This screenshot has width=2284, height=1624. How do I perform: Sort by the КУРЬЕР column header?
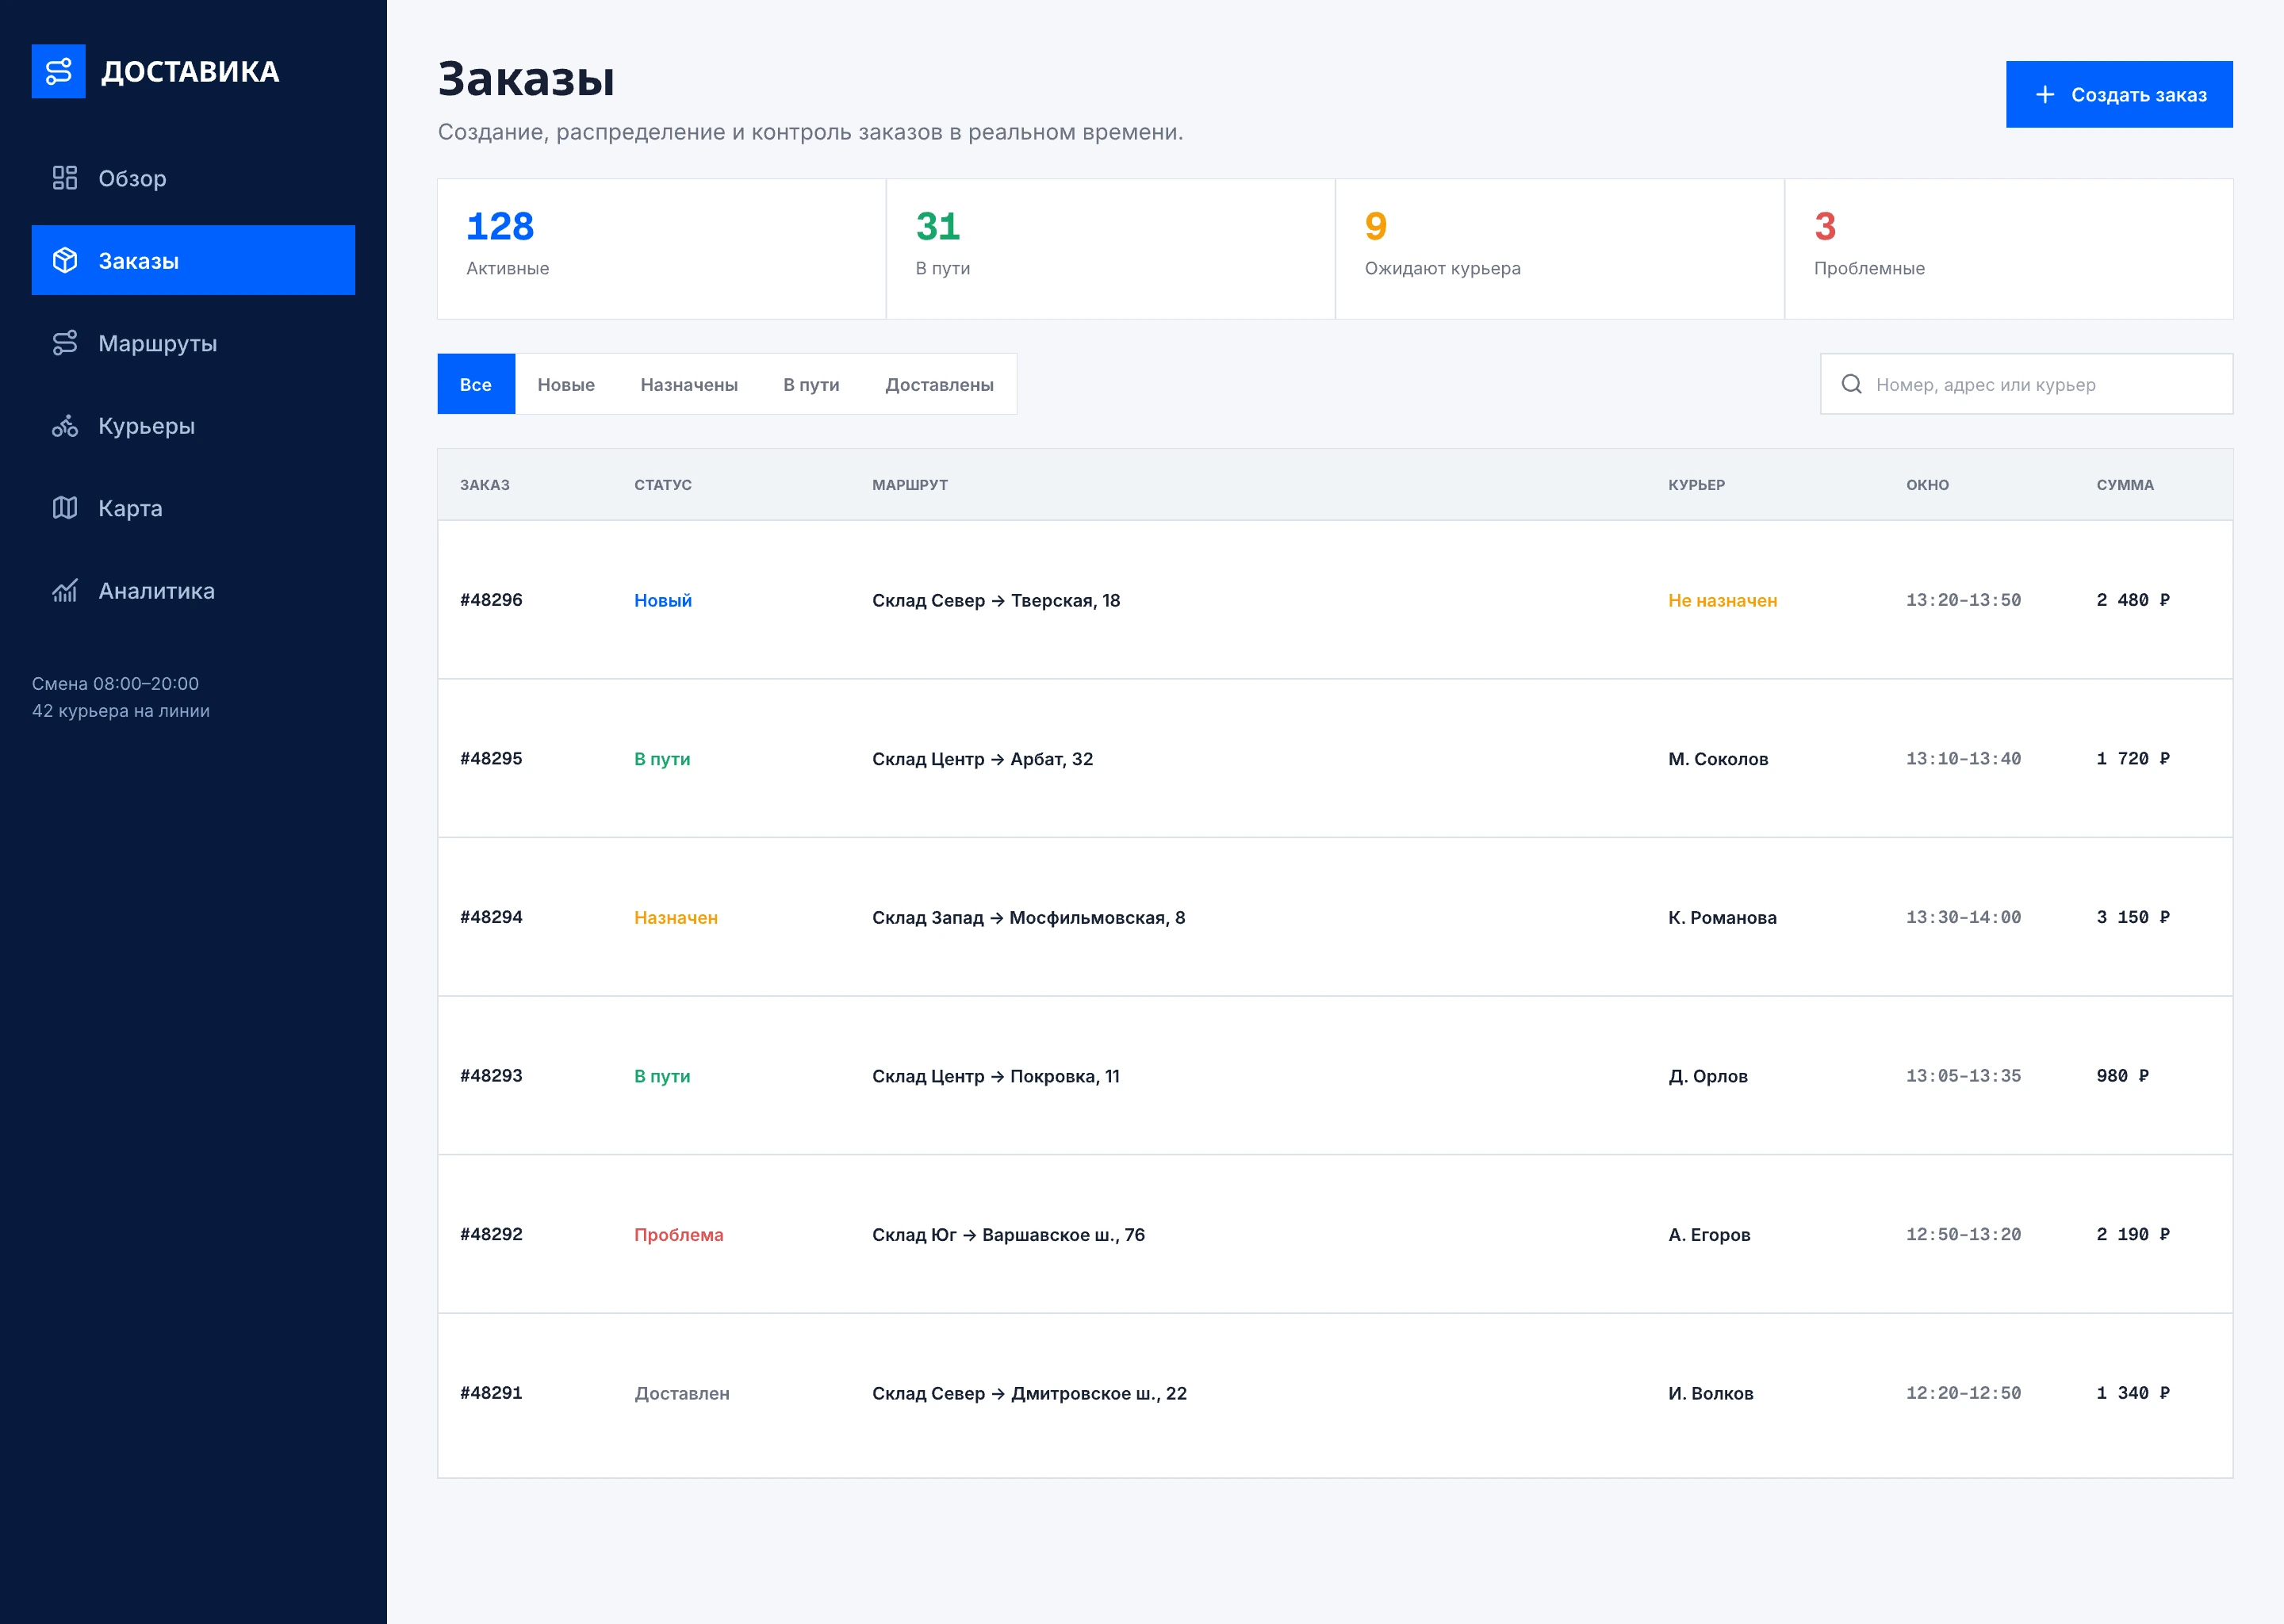point(1696,485)
